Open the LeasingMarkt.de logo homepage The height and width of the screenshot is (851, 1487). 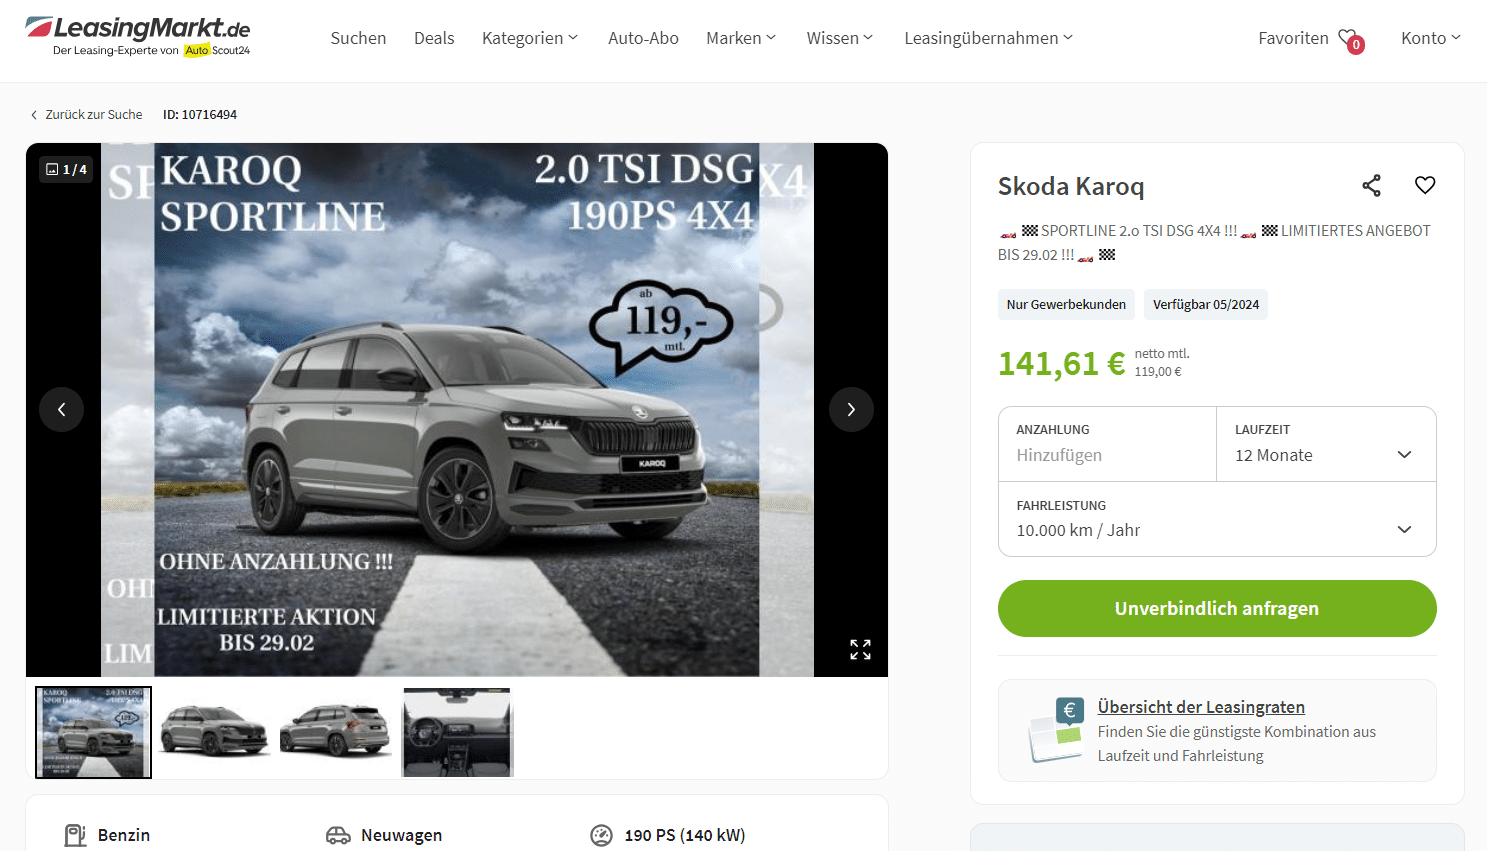pyautogui.click(x=138, y=37)
